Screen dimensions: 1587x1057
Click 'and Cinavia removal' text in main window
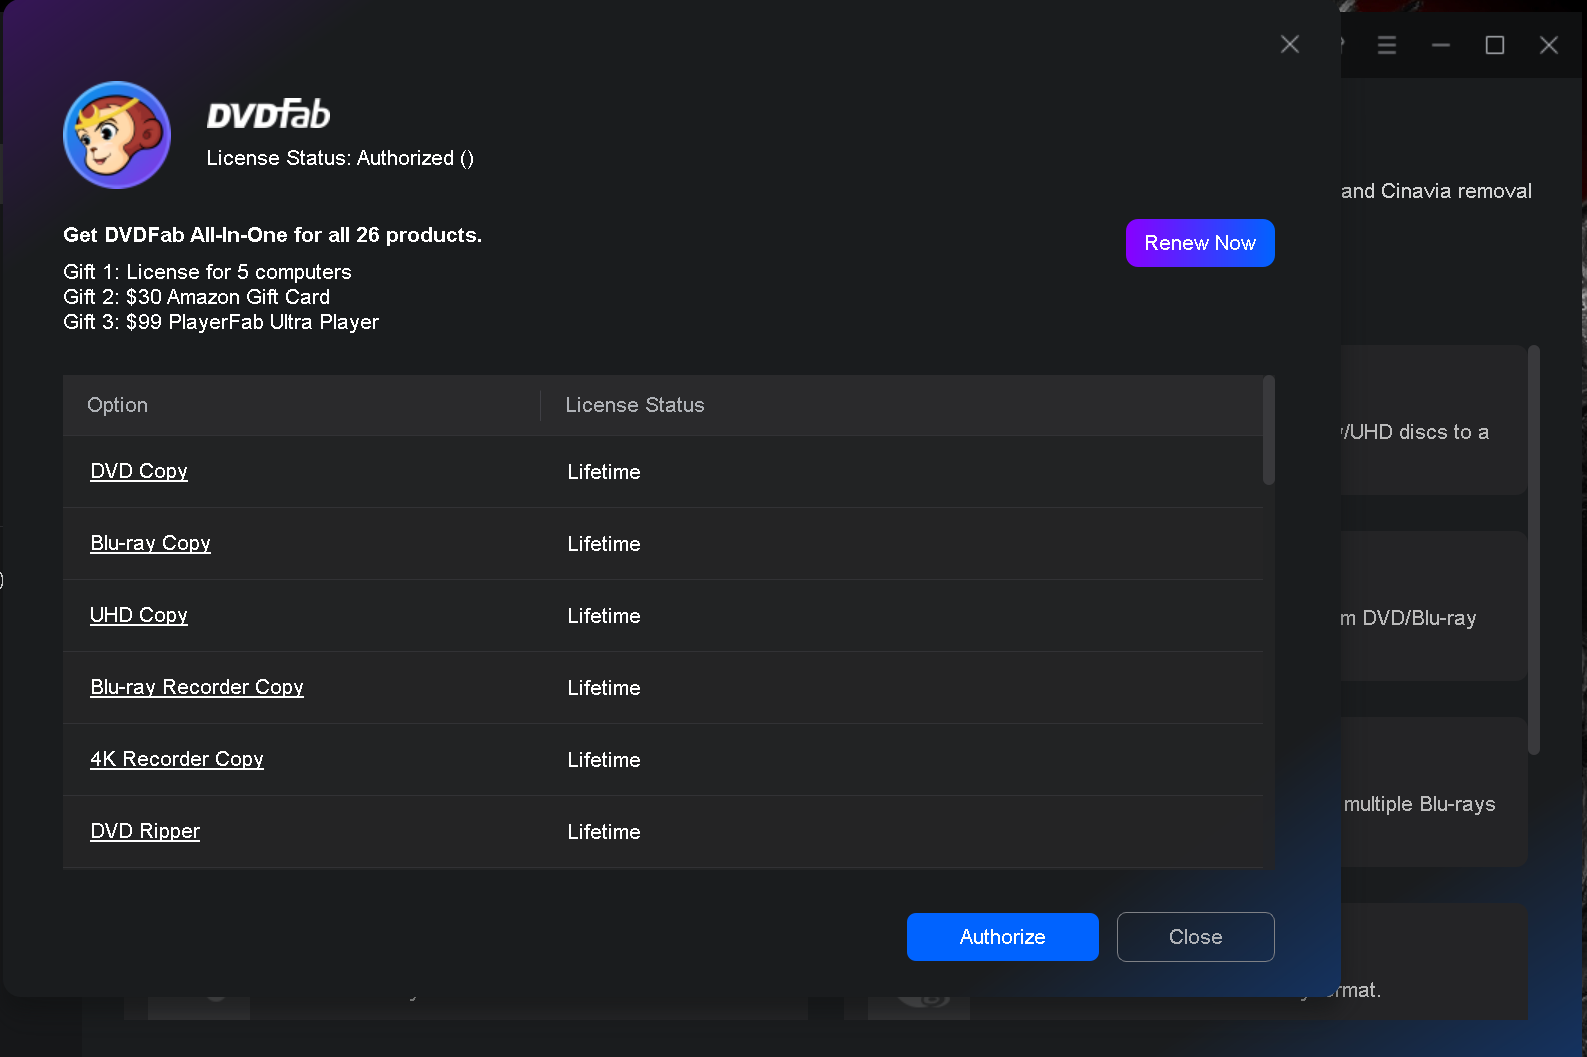[x=1436, y=191]
